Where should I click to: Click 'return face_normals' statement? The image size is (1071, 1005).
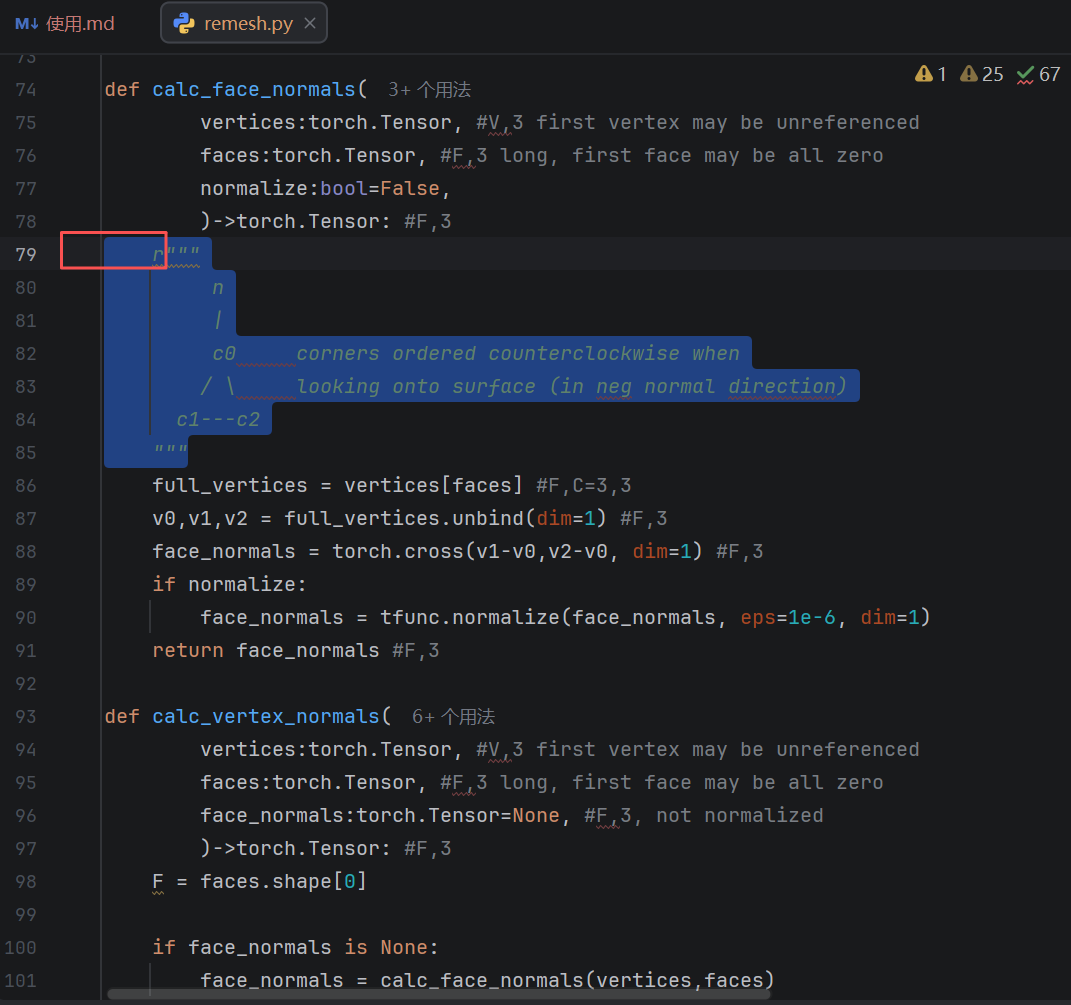(x=266, y=650)
